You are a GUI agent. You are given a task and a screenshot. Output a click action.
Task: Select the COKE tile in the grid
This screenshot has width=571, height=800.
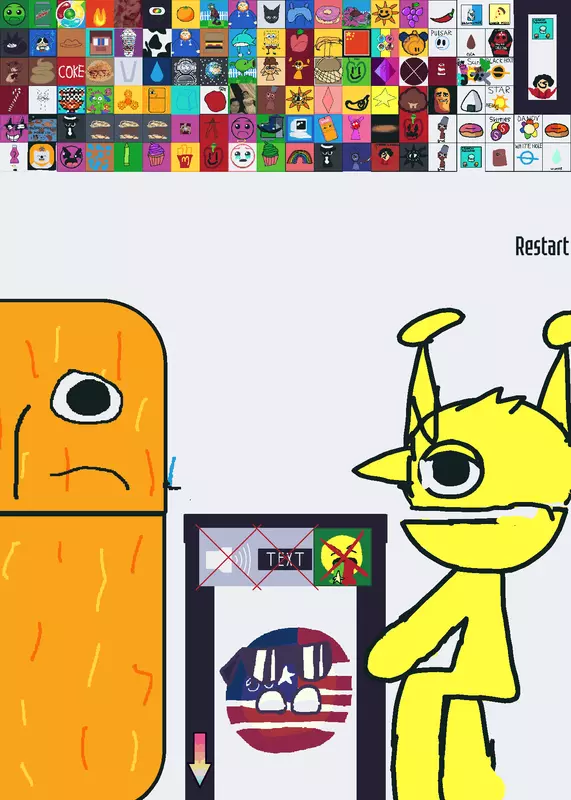pyautogui.click(x=71, y=71)
